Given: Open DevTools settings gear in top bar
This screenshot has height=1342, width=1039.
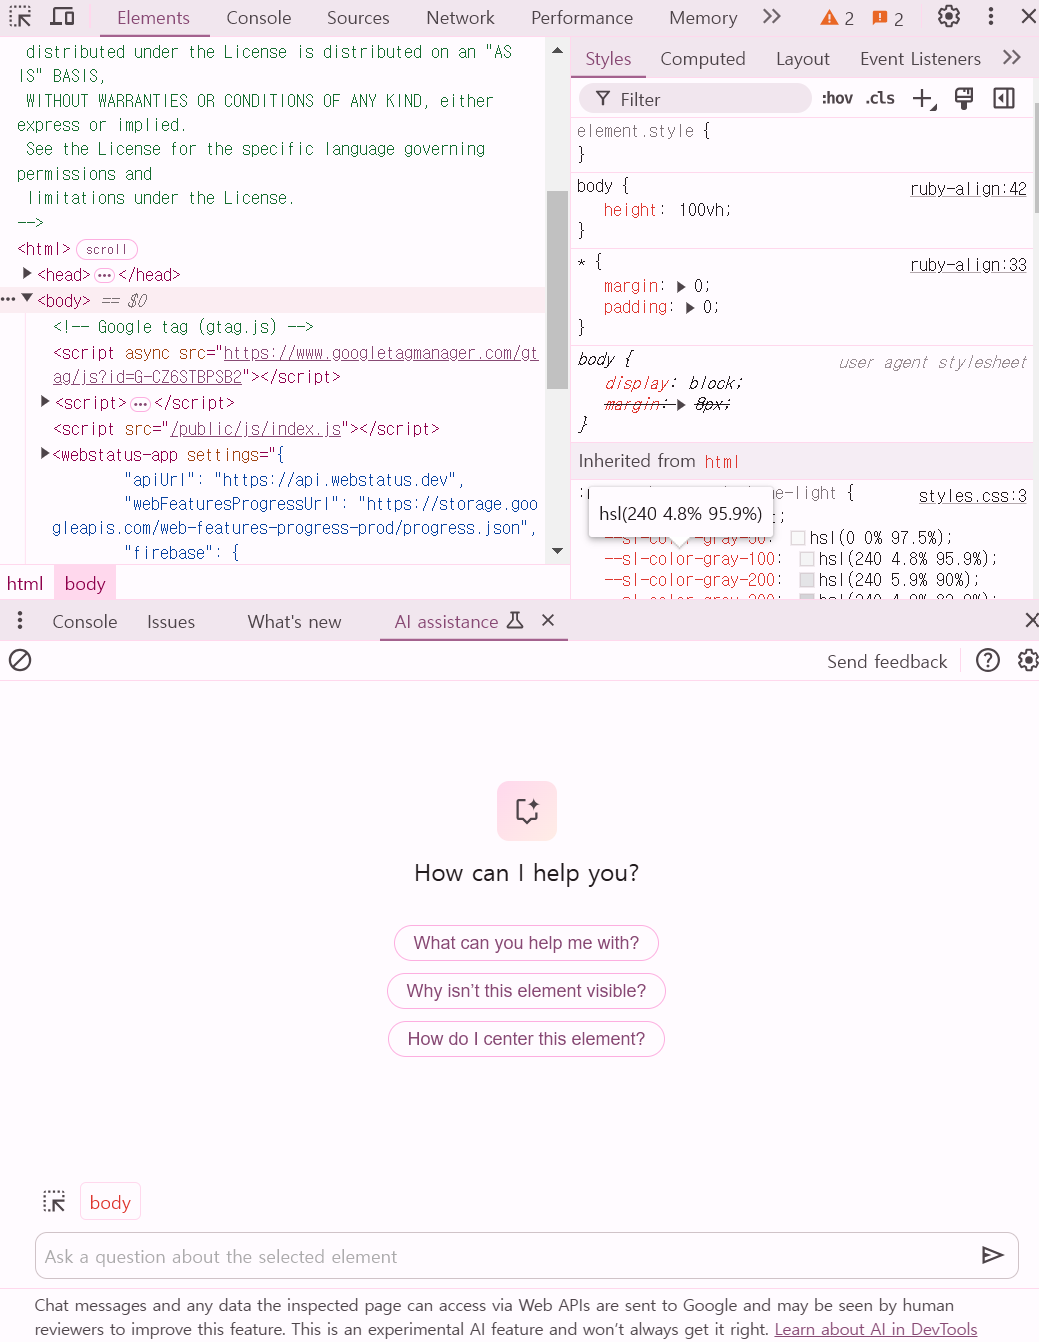Looking at the screenshot, I should pos(948,17).
